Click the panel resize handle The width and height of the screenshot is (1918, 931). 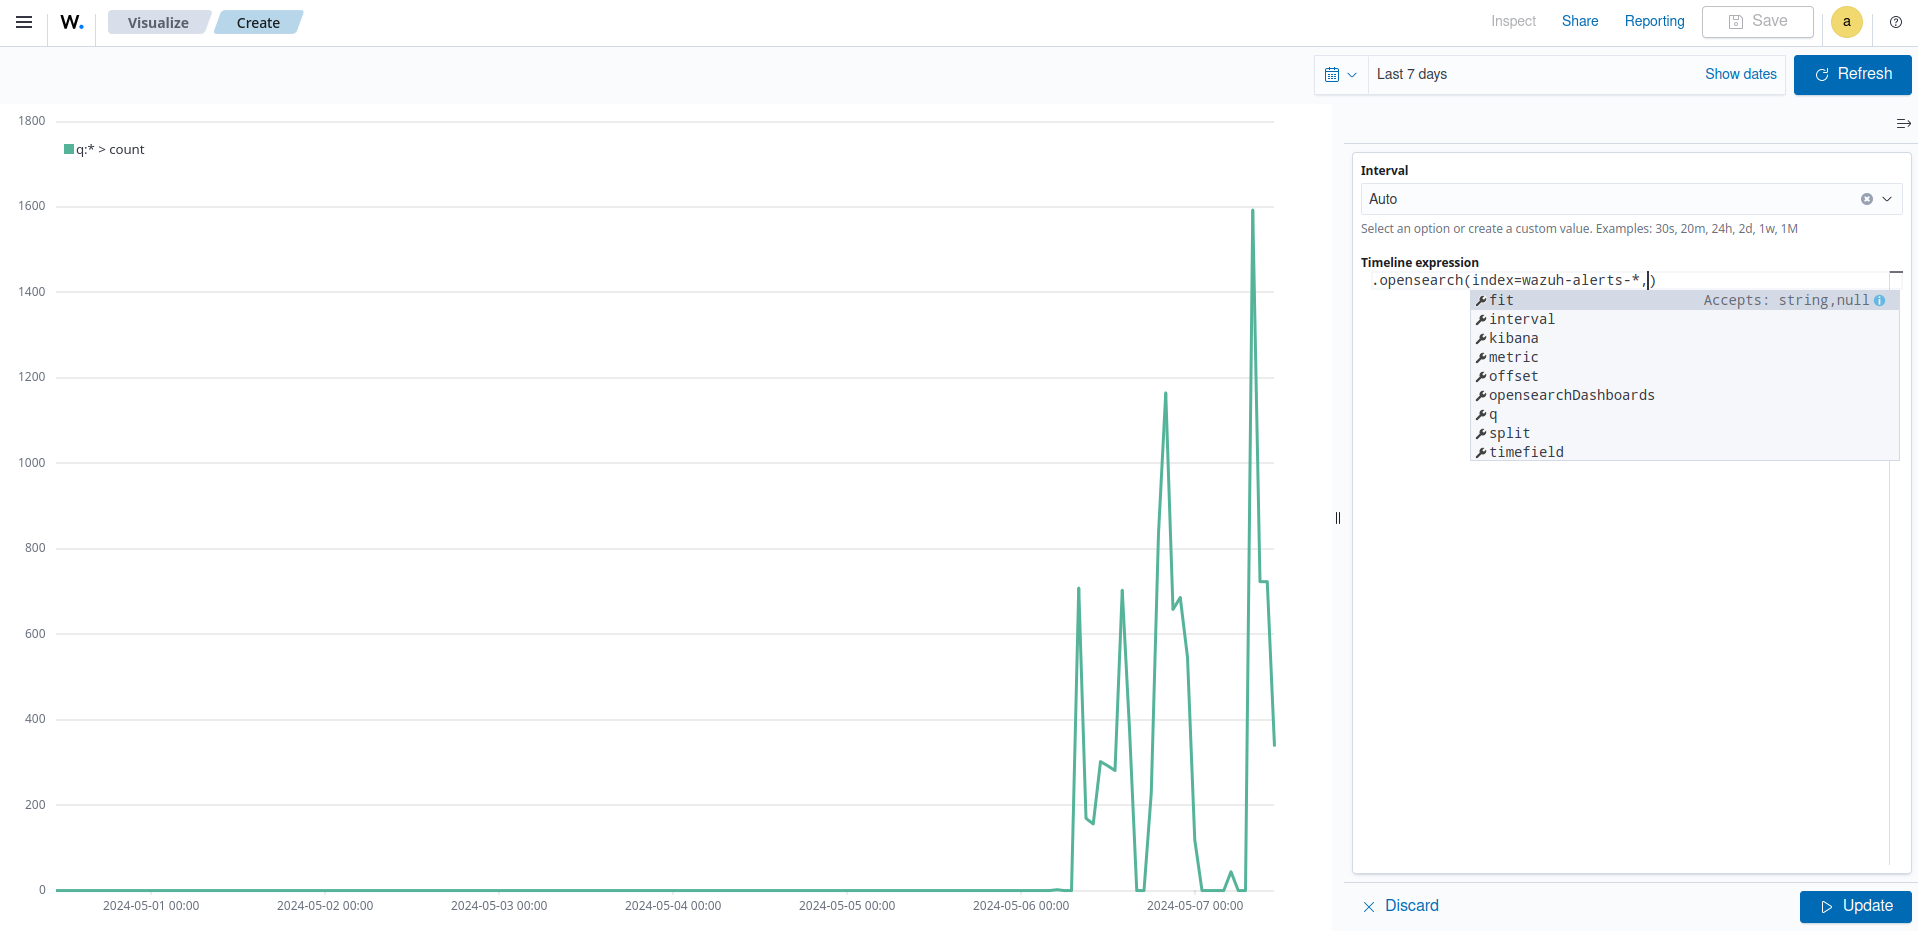pos(1337,518)
